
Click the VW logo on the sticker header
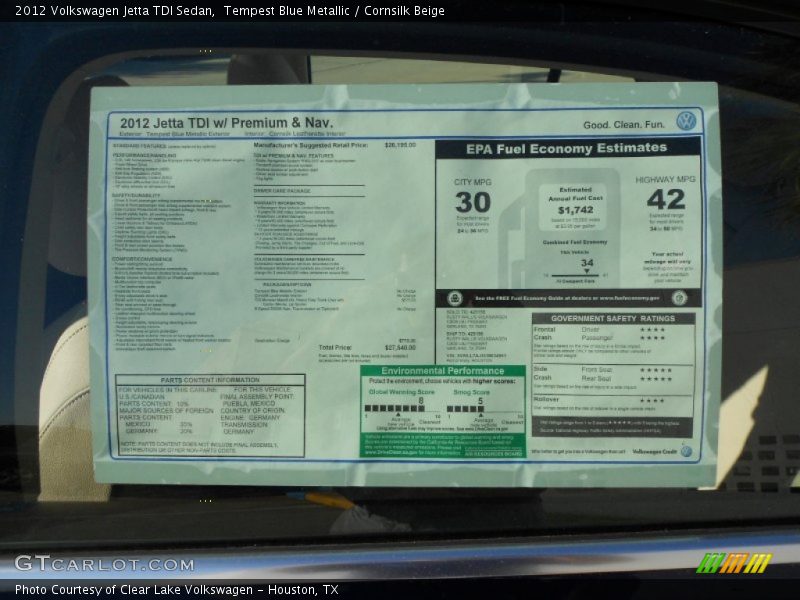686,121
